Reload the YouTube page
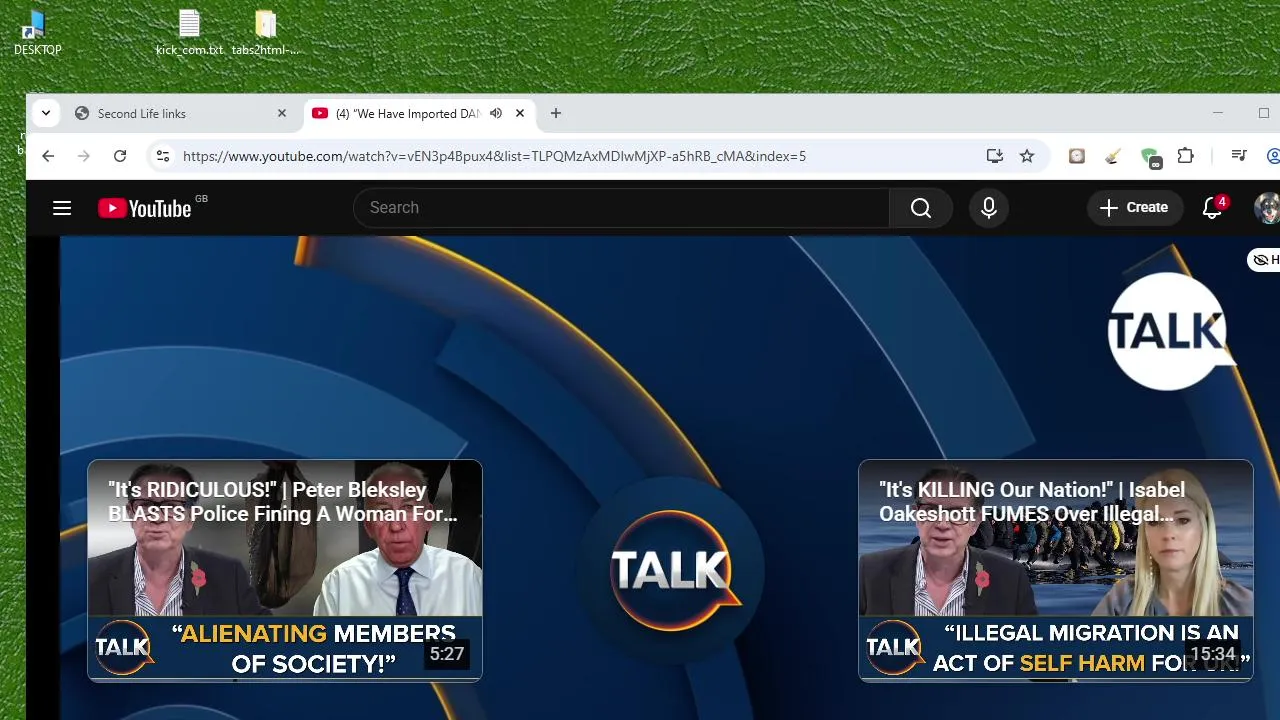This screenshot has height=720, width=1280. coord(120,156)
